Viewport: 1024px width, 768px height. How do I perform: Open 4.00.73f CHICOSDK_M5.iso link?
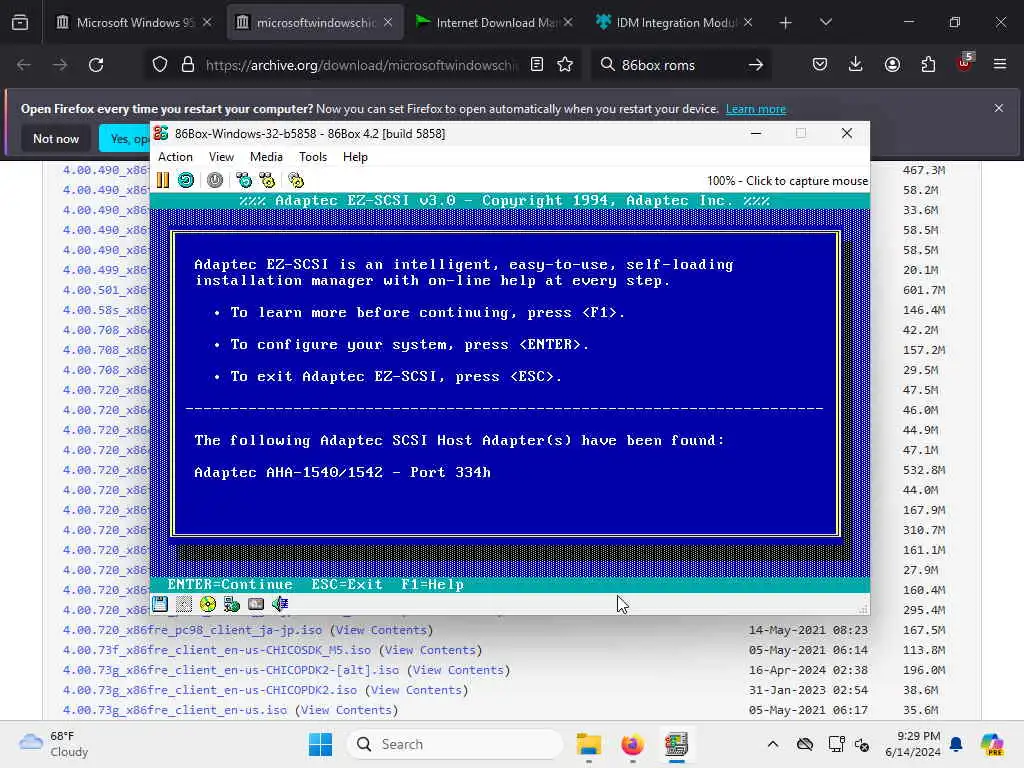click(x=217, y=650)
